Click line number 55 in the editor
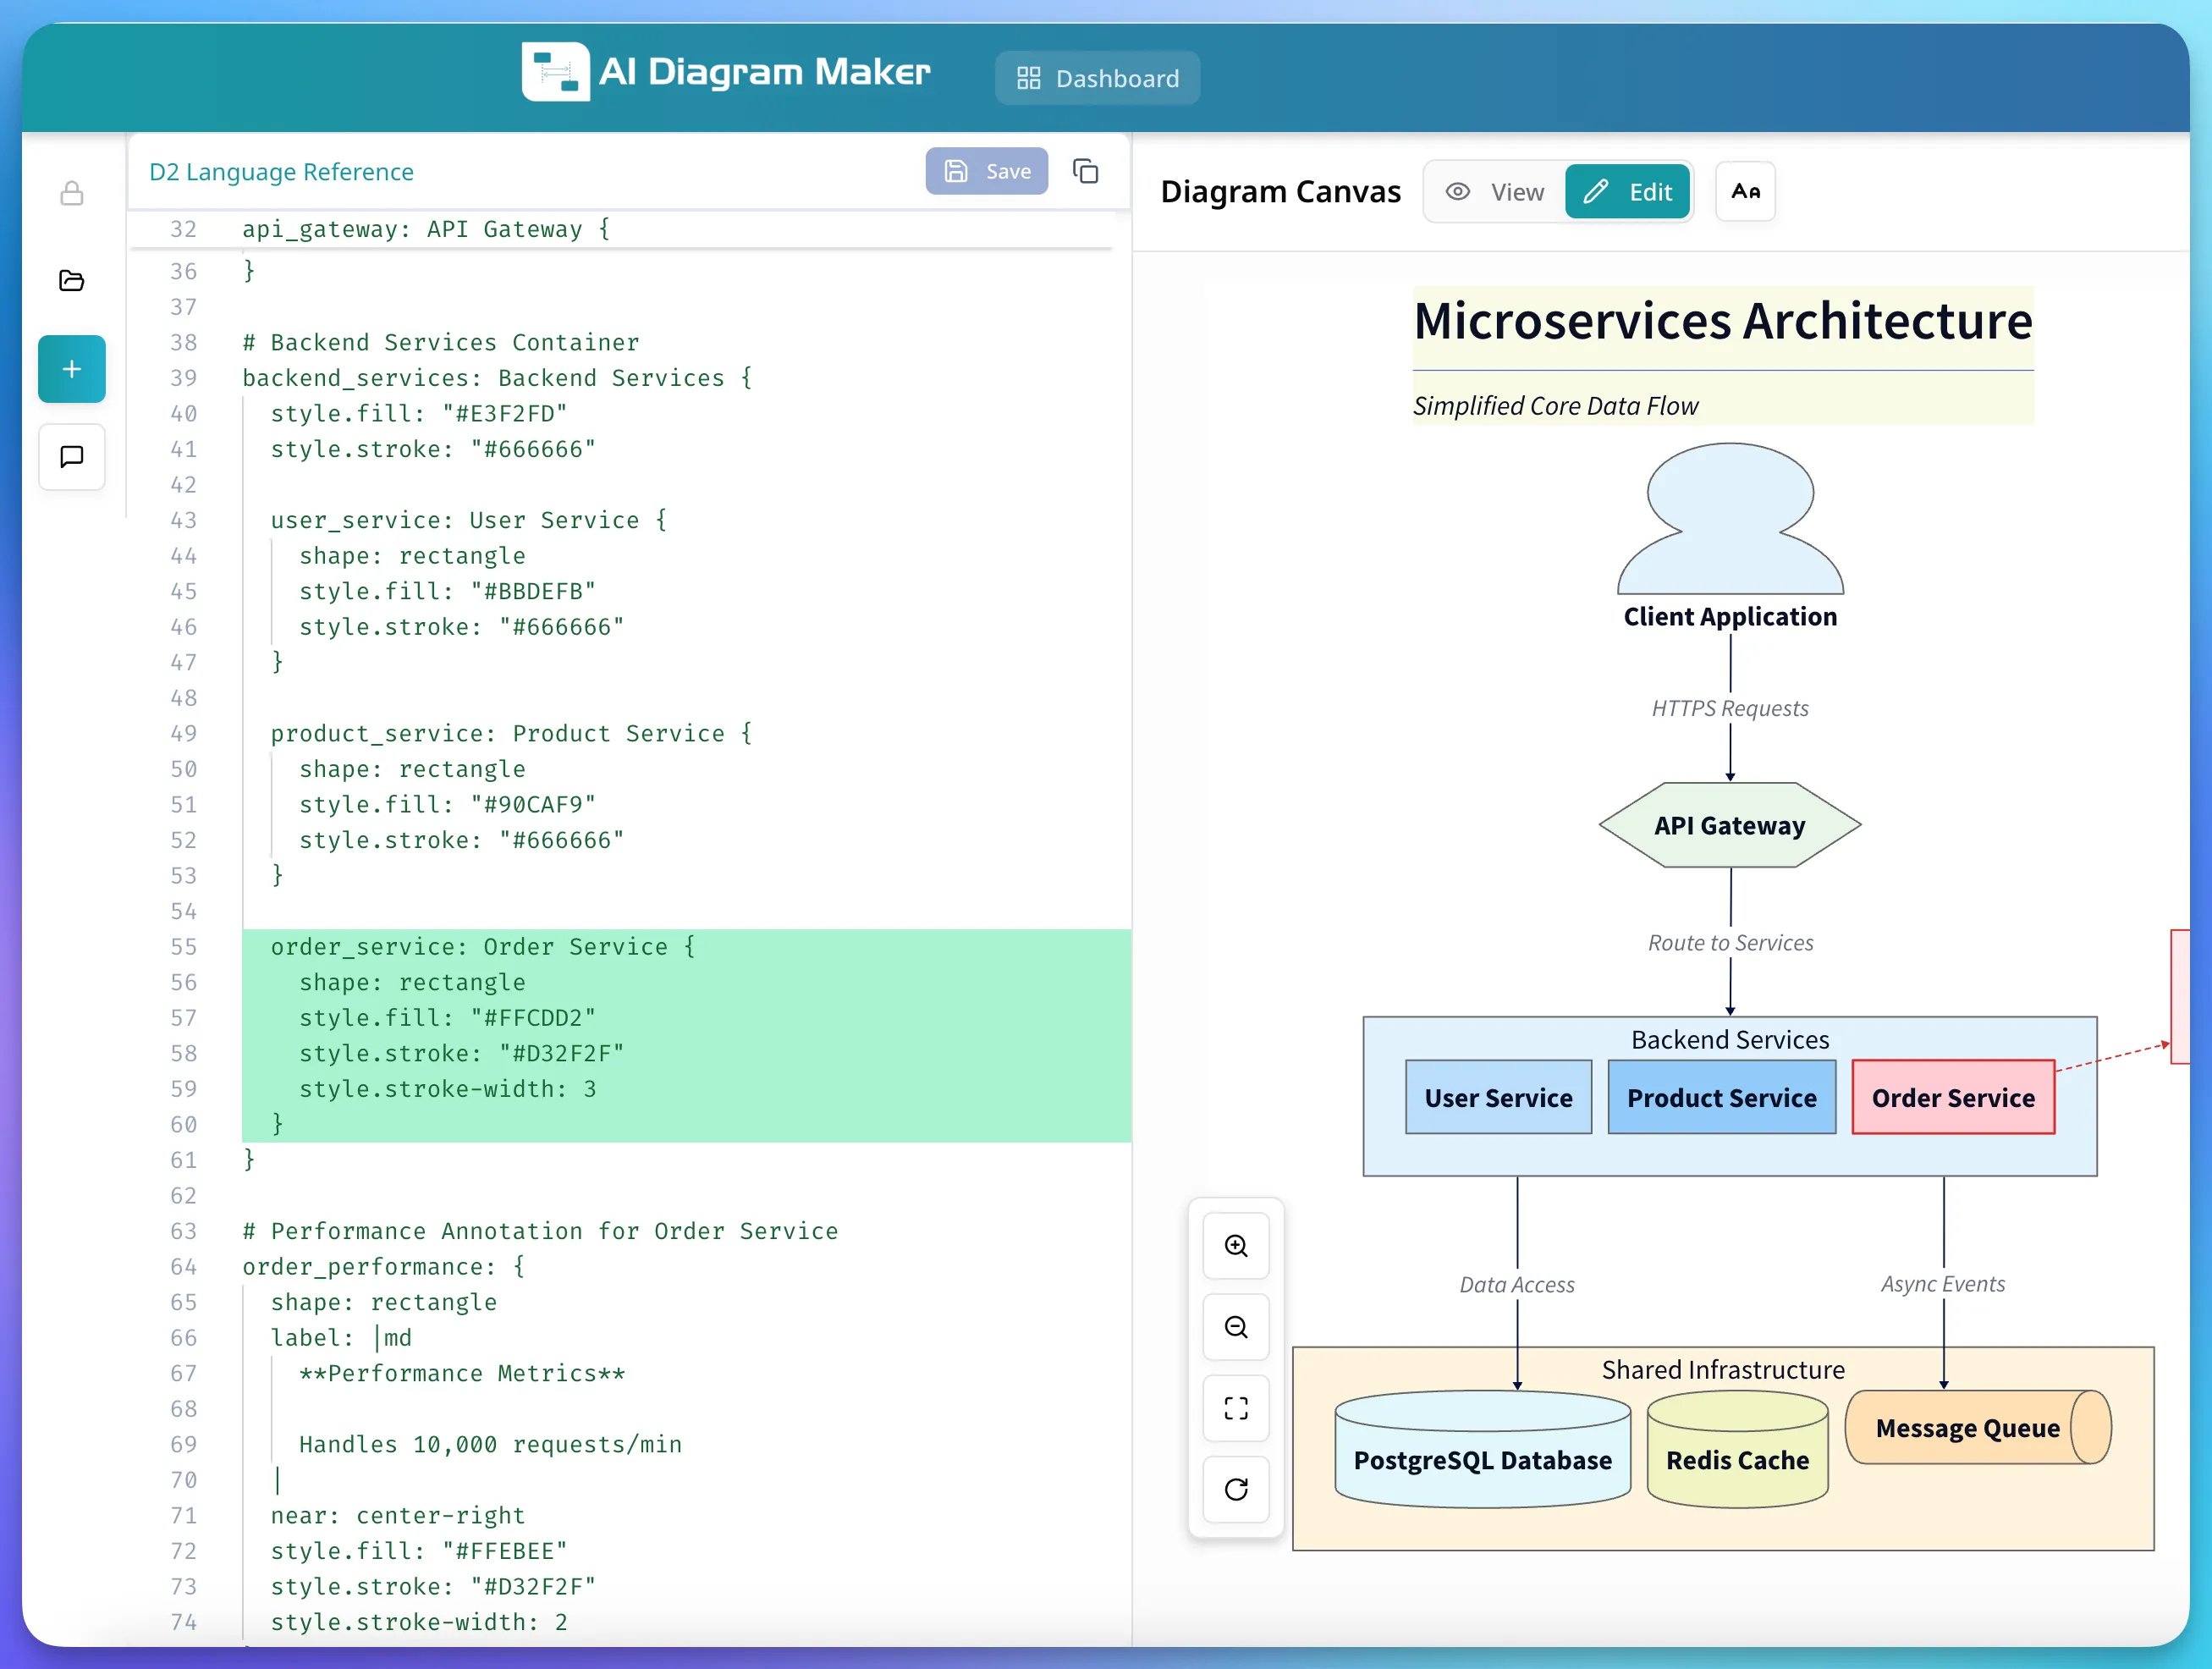Screen dimensions: 2212x1669 point(183,946)
